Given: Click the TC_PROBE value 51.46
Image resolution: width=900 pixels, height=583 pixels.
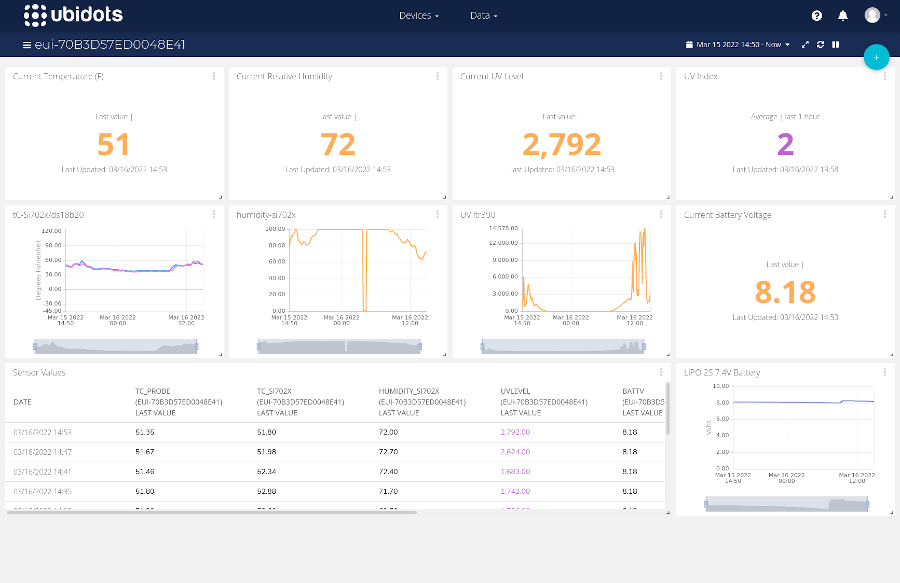Looking at the screenshot, I should (145, 472).
